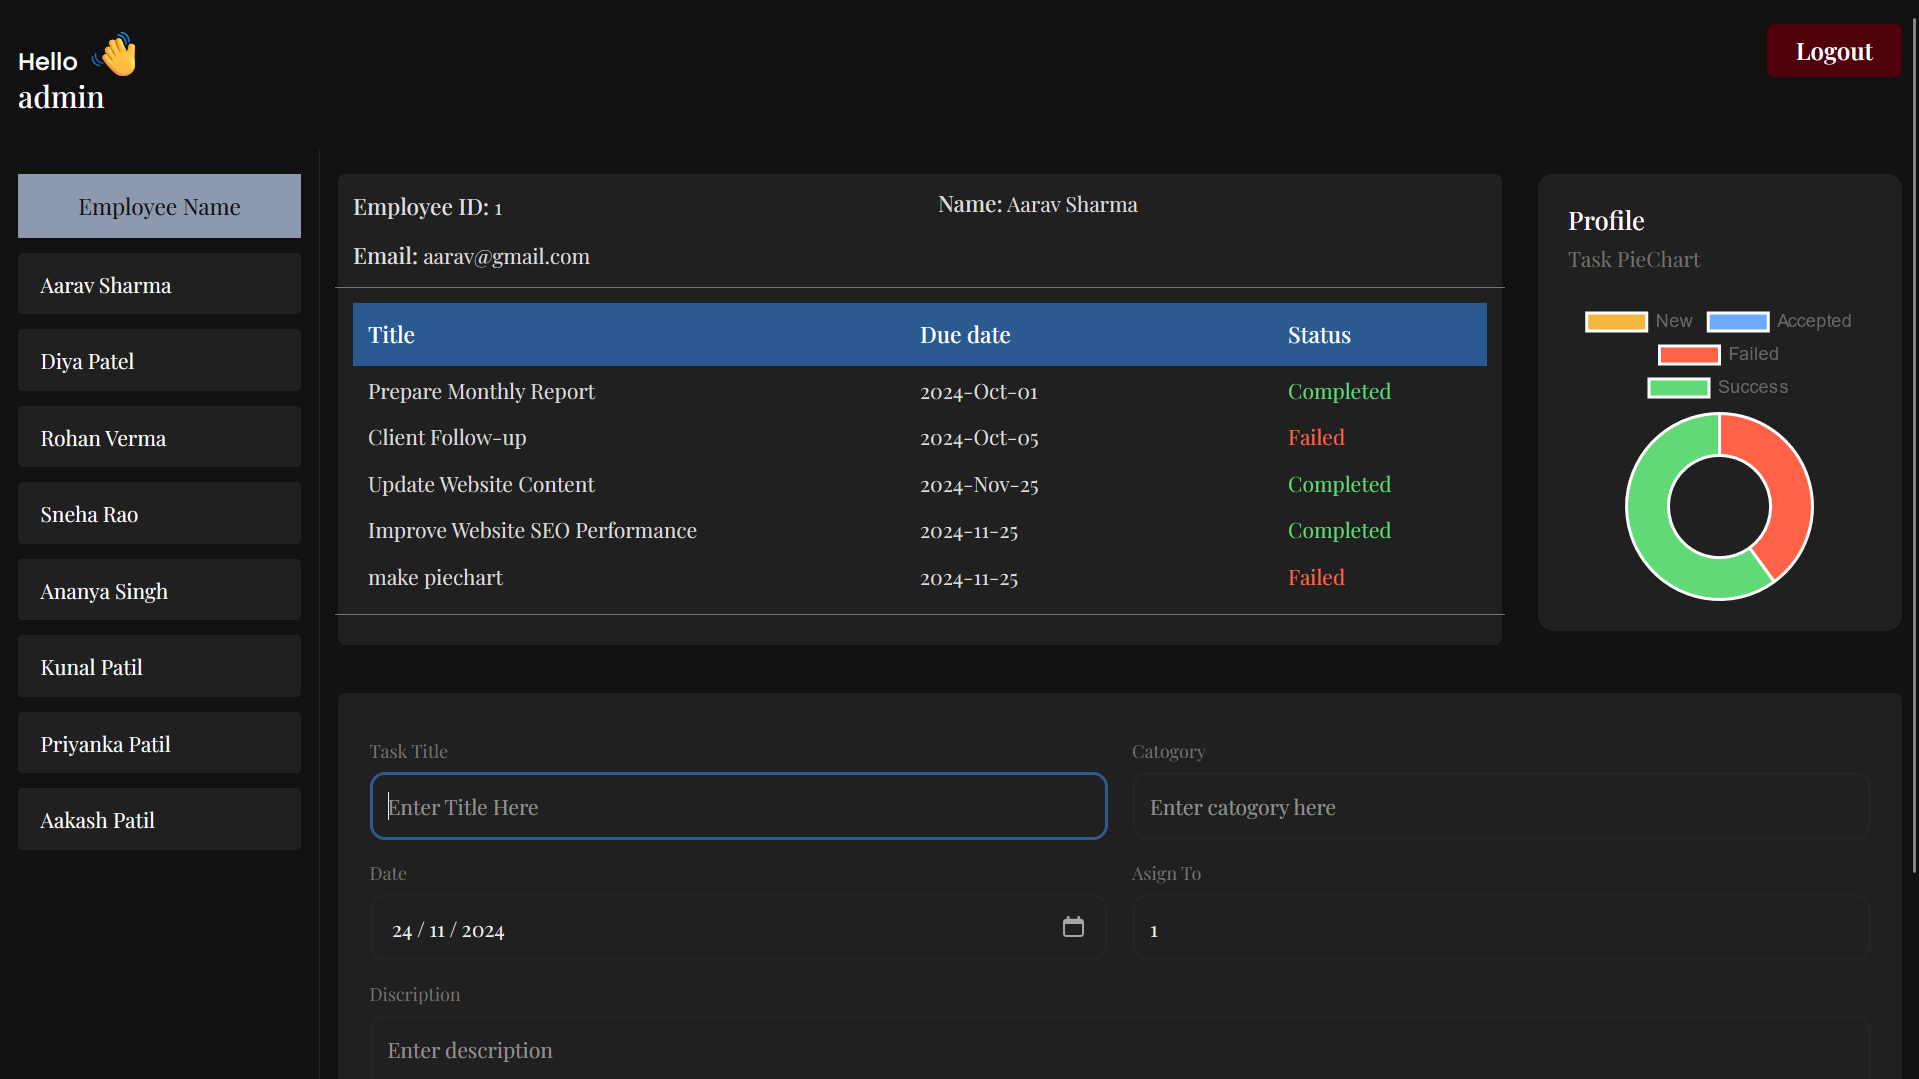Screen dimensions: 1919x1079
Task: Click Completed status of Update Website Content
Action: point(1339,484)
